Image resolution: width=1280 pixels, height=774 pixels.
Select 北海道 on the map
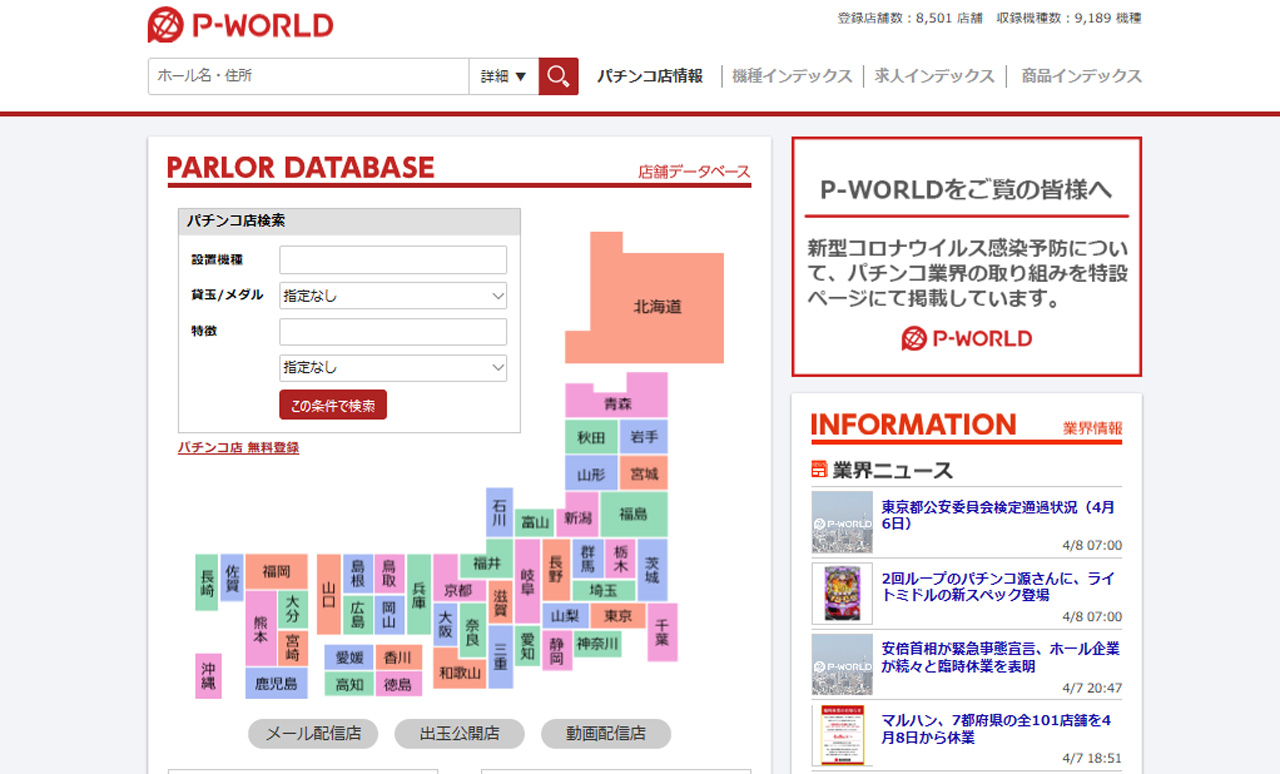(x=657, y=306)
